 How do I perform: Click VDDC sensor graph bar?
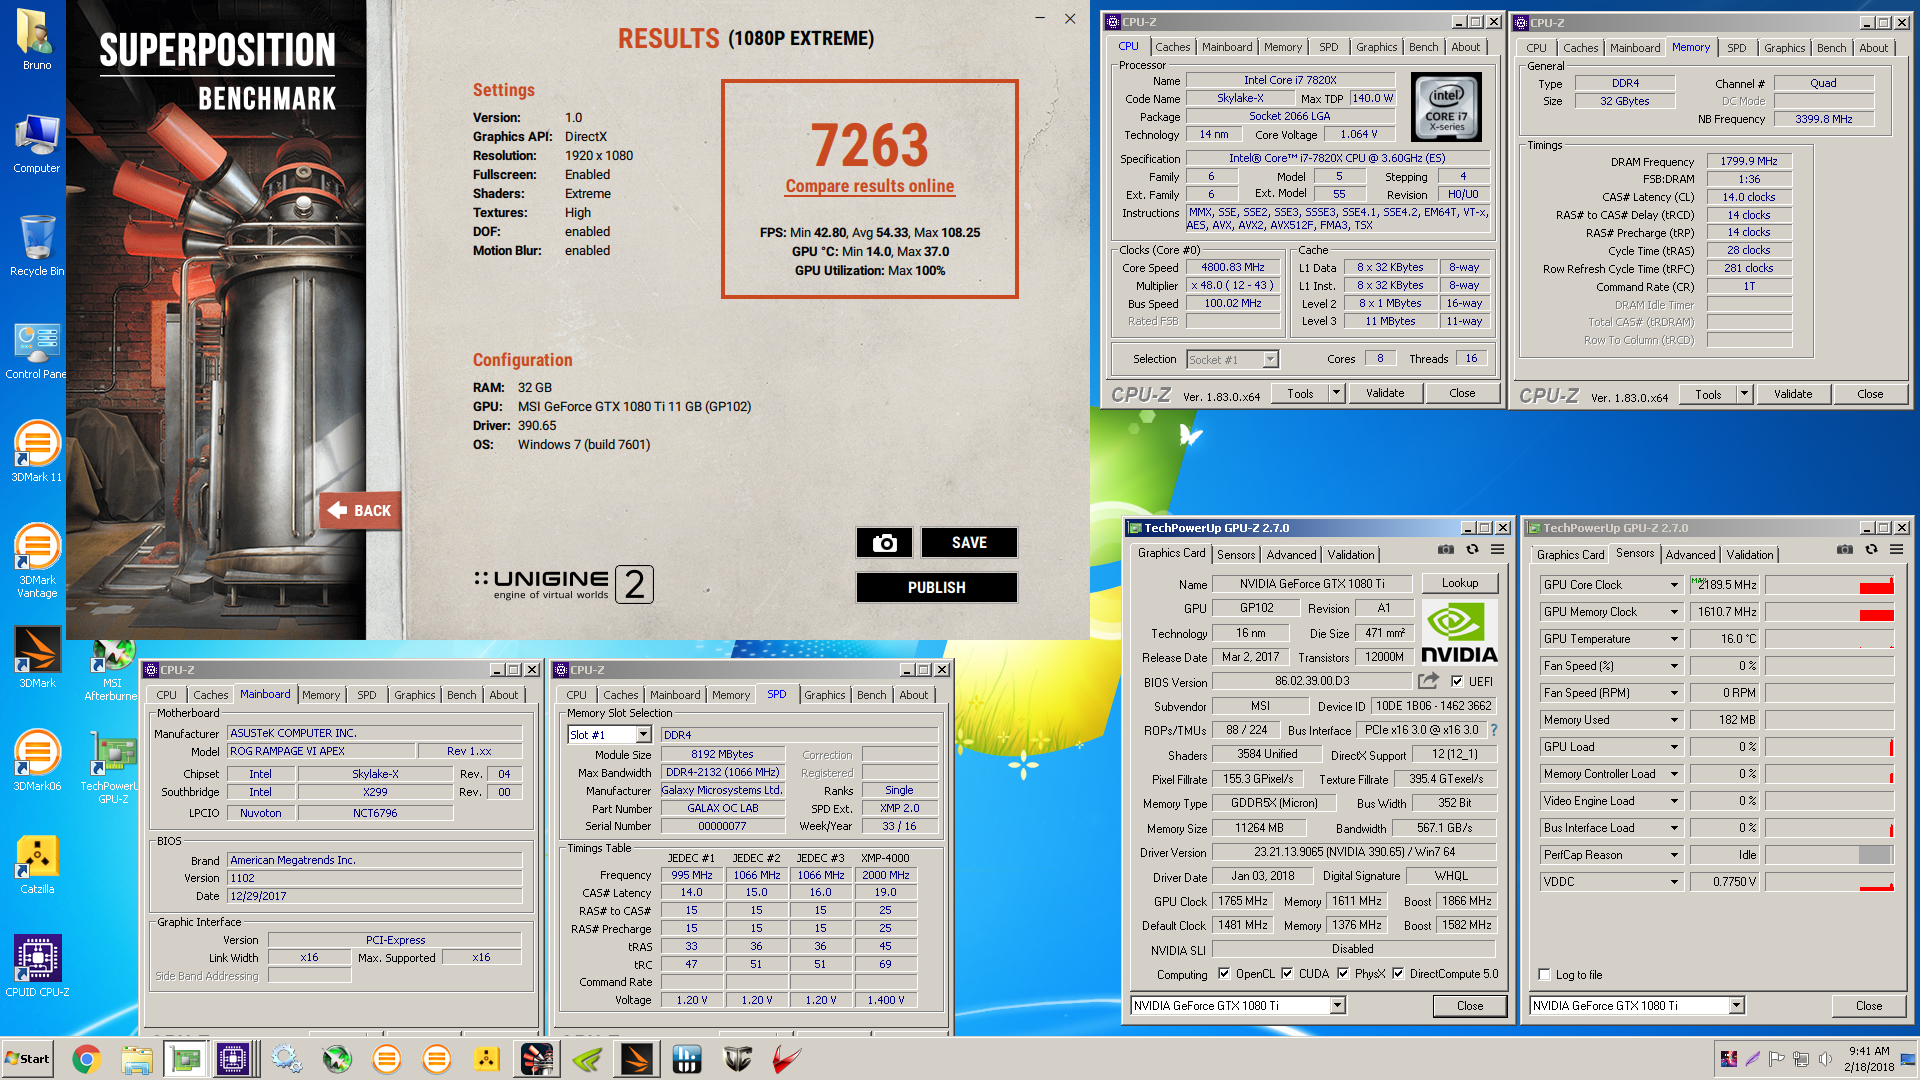pos(1829,882)
